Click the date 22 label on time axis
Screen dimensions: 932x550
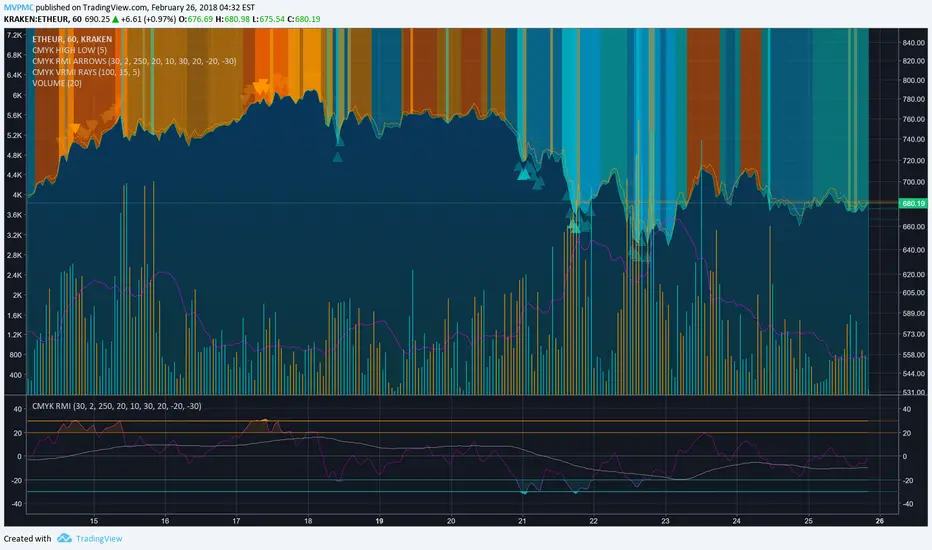click(593, 521)
